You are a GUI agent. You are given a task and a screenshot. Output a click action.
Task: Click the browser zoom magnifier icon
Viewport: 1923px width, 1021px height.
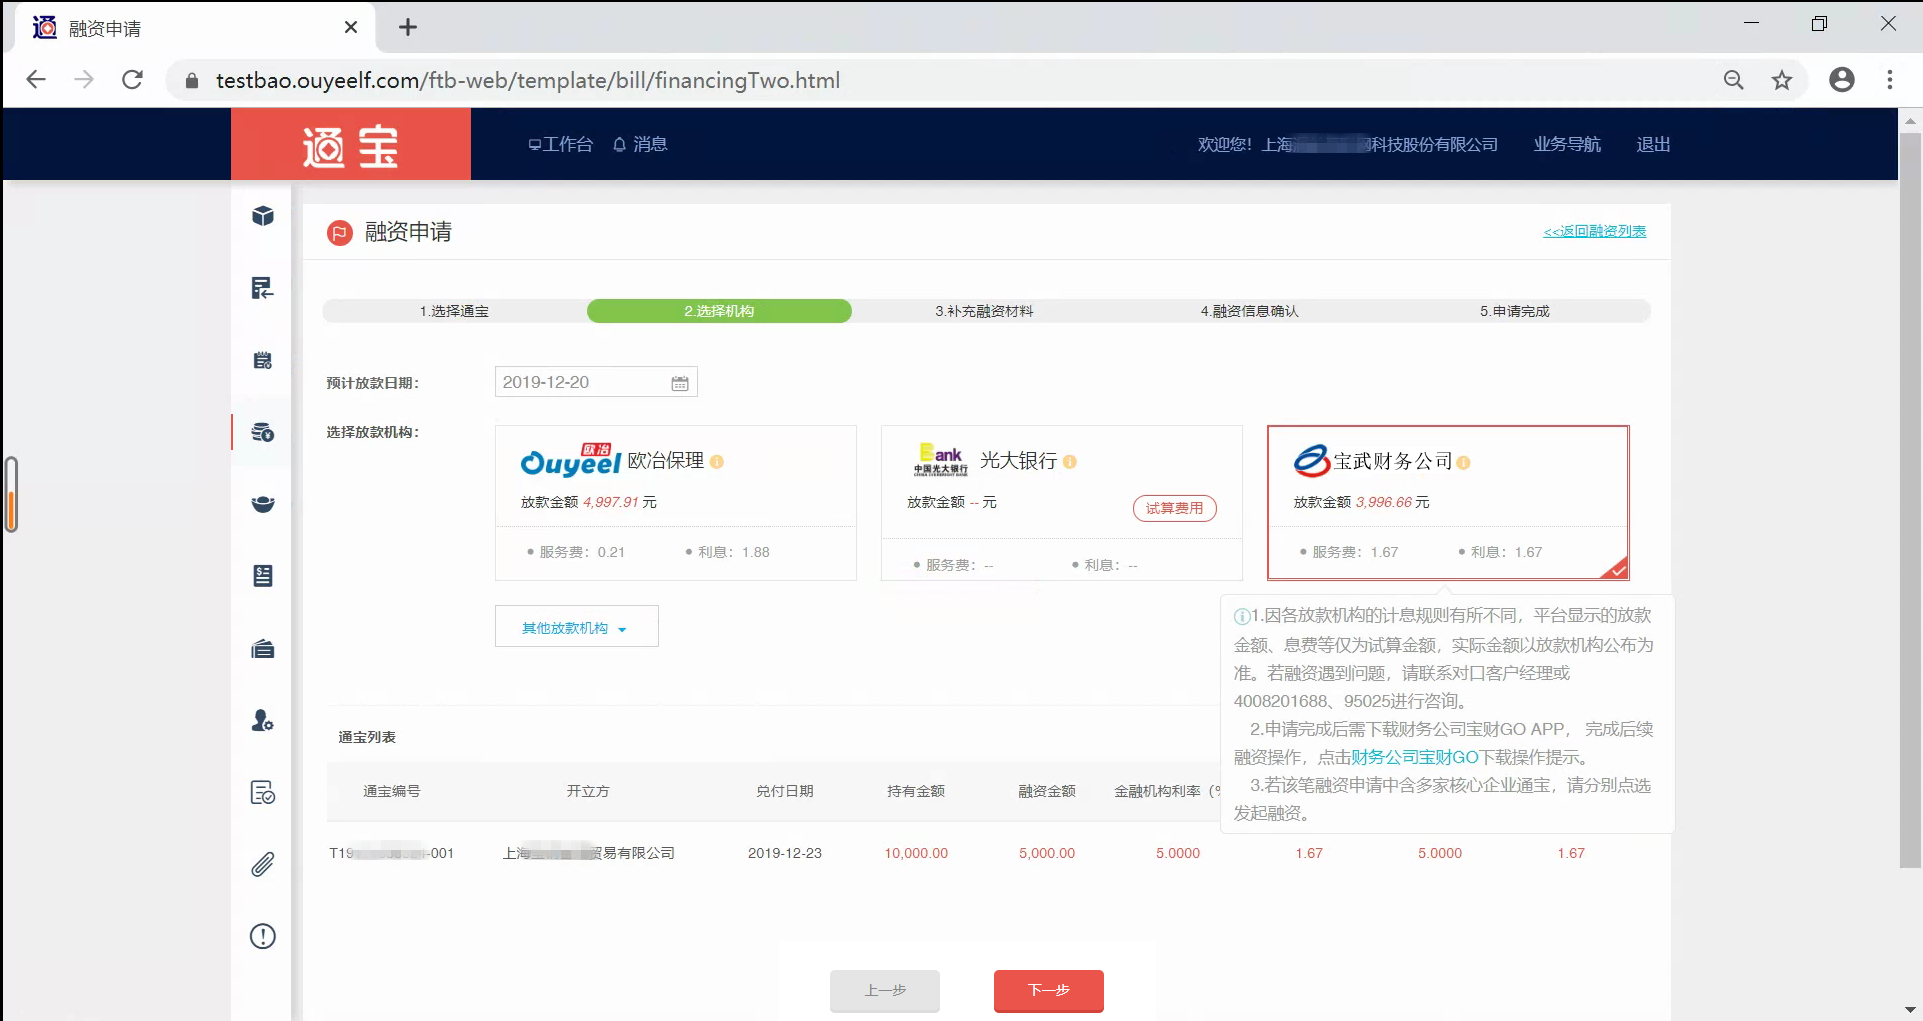(1734, 80)
